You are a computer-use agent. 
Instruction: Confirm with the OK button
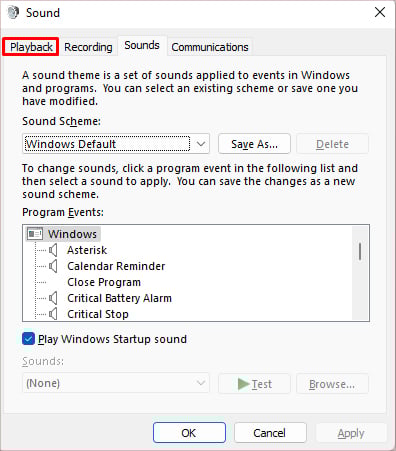189,433
